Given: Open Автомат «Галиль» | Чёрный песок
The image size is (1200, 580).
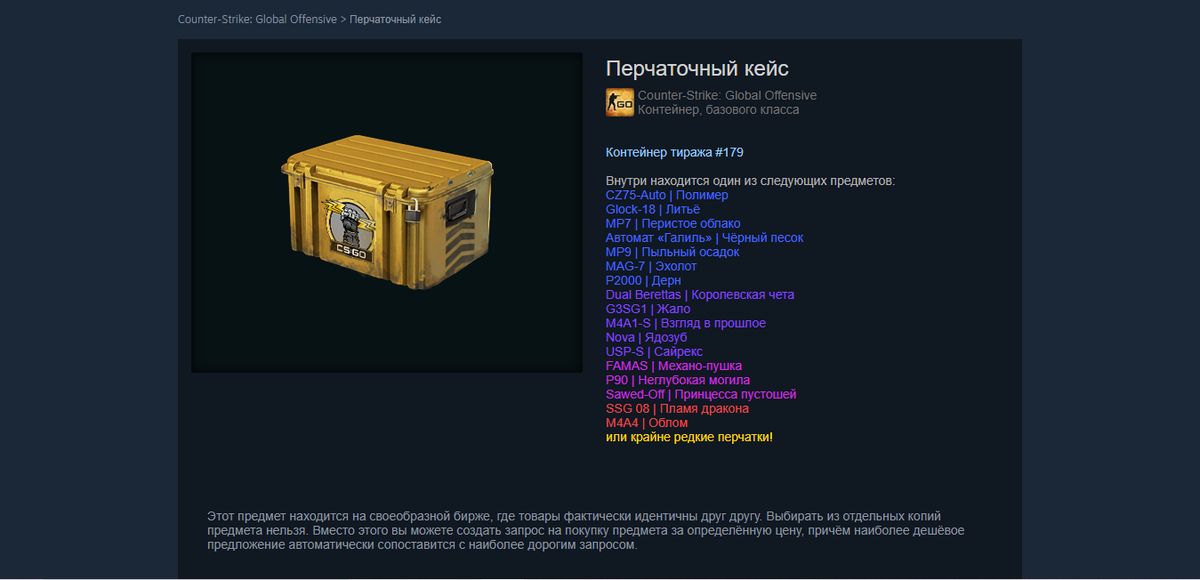Looking at the screenshot, I should 704,238.
